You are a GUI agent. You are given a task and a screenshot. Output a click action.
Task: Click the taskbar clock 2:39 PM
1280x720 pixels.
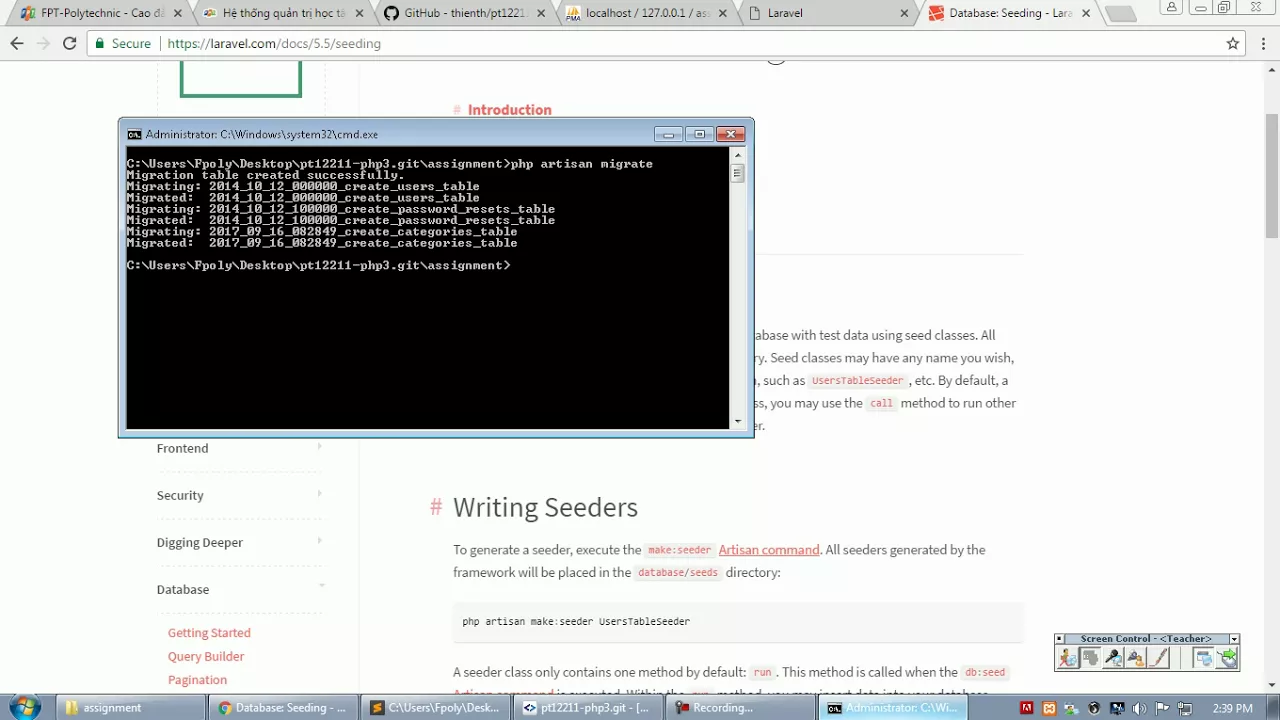pos(1232,708)
